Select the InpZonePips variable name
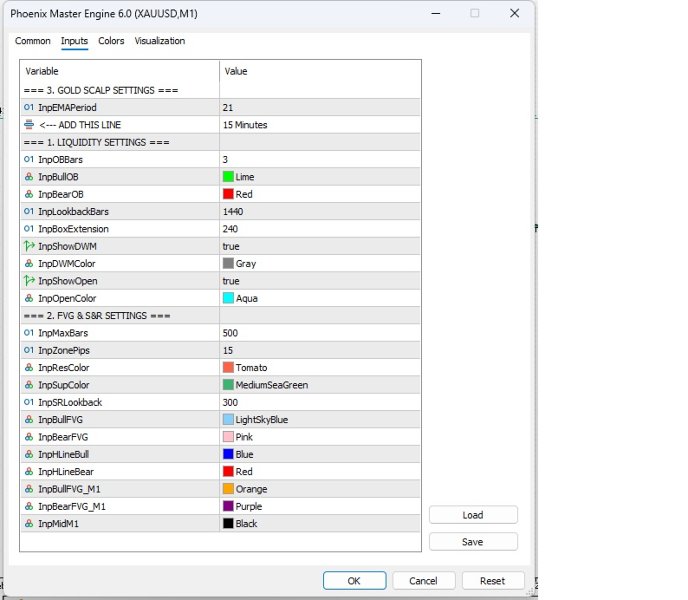 pos(64,350)
